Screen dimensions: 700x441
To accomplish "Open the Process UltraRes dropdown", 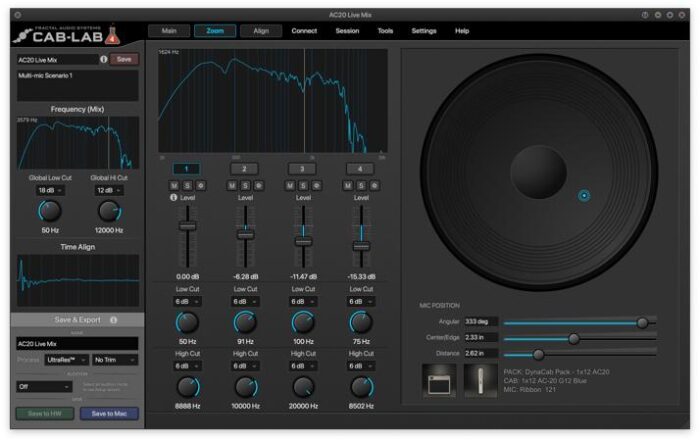I will click(x=66, y=359).
